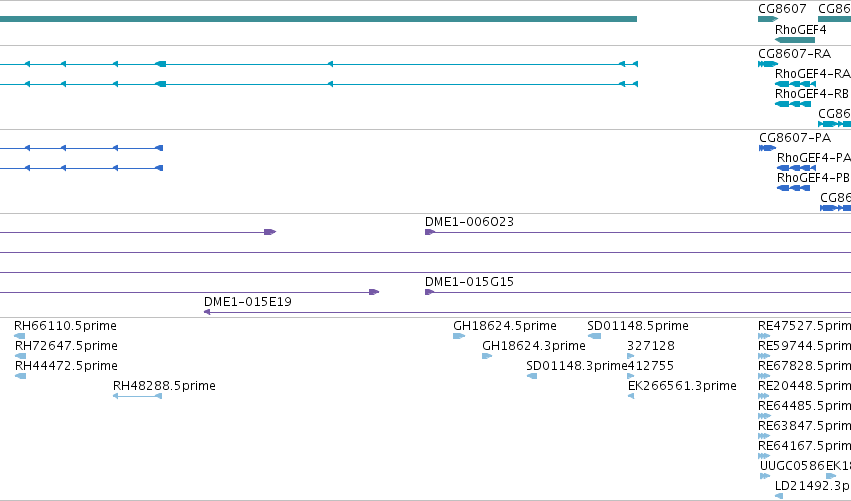Pick the CG8607-RA transcript label

pyautogui.click(x=795, y=54)
